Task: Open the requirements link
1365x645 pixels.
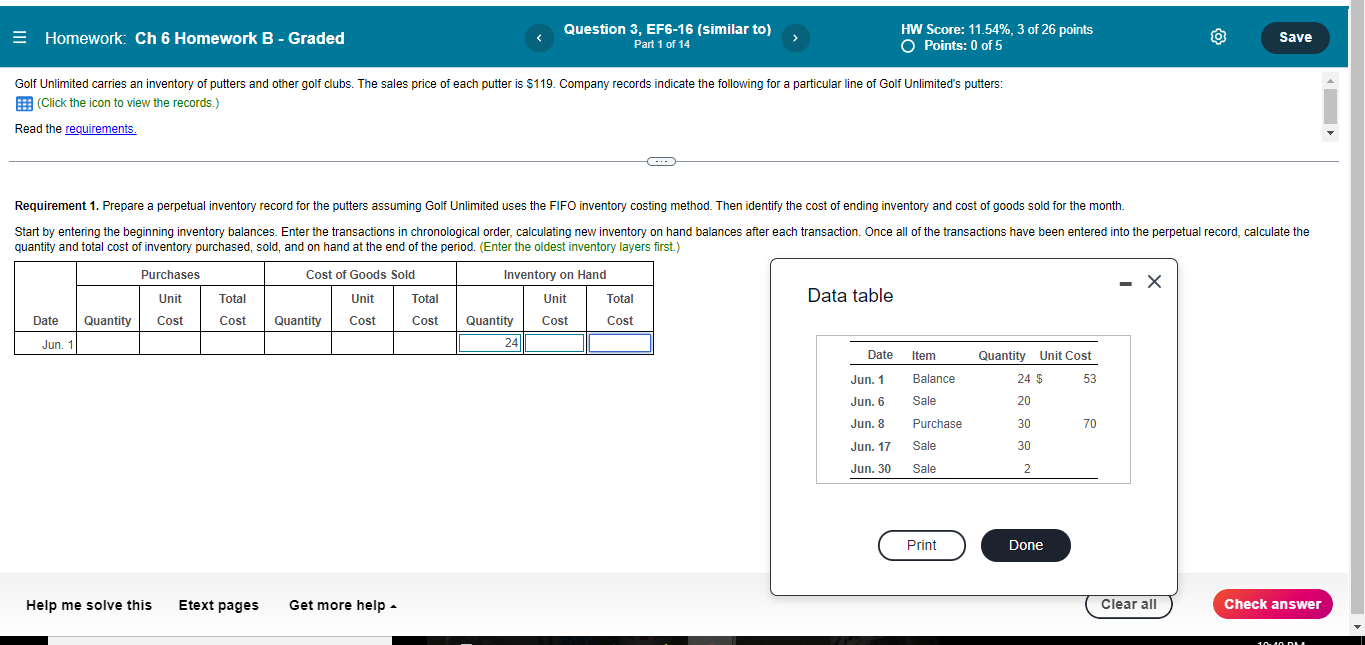Action: [100, 128]
